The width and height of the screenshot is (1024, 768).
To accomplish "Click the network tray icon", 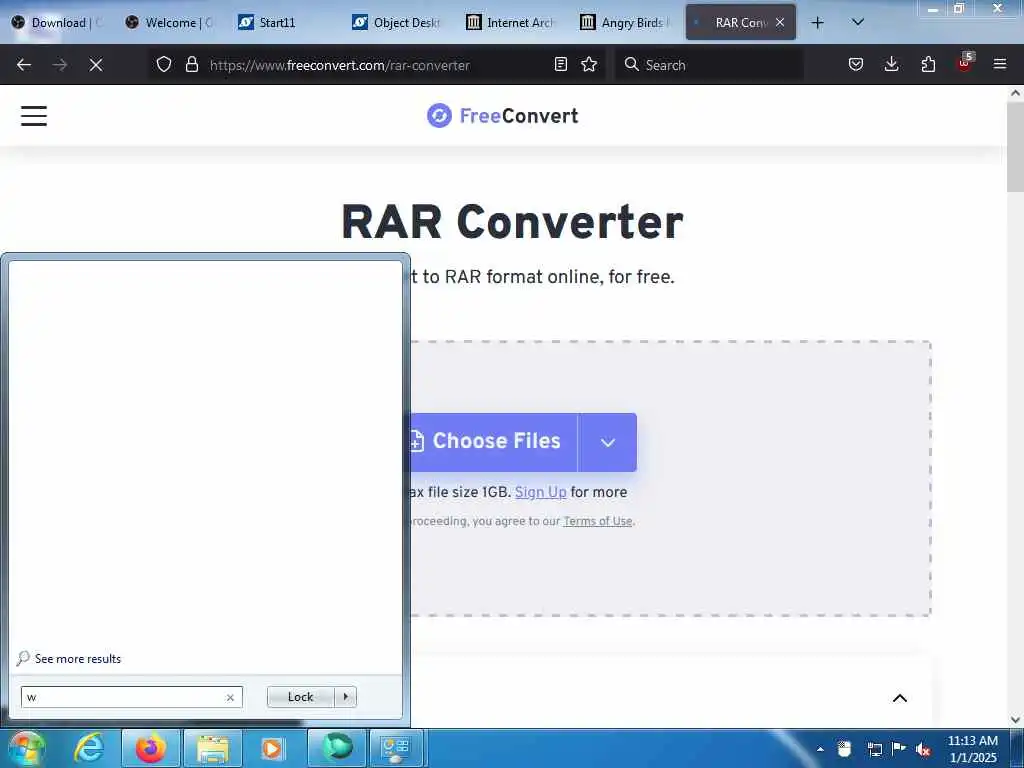I will point(874,749).
